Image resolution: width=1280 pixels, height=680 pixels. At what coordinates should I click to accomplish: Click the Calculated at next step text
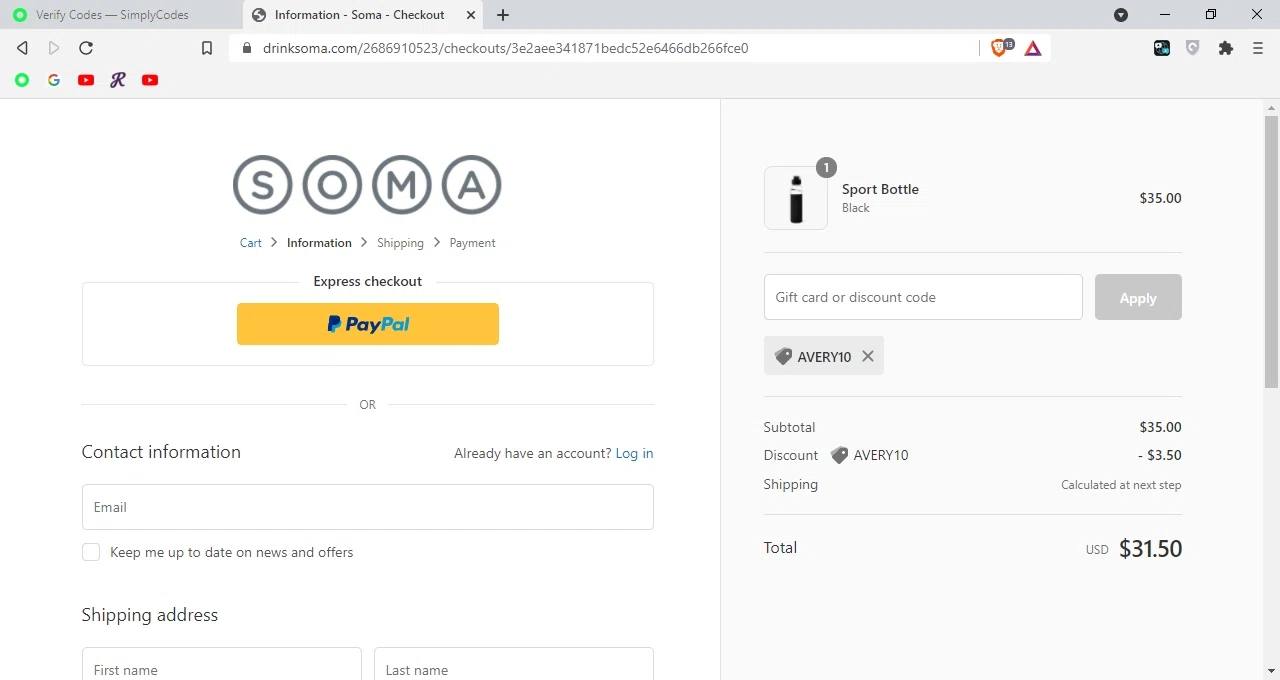click(x=1121, y=485)
